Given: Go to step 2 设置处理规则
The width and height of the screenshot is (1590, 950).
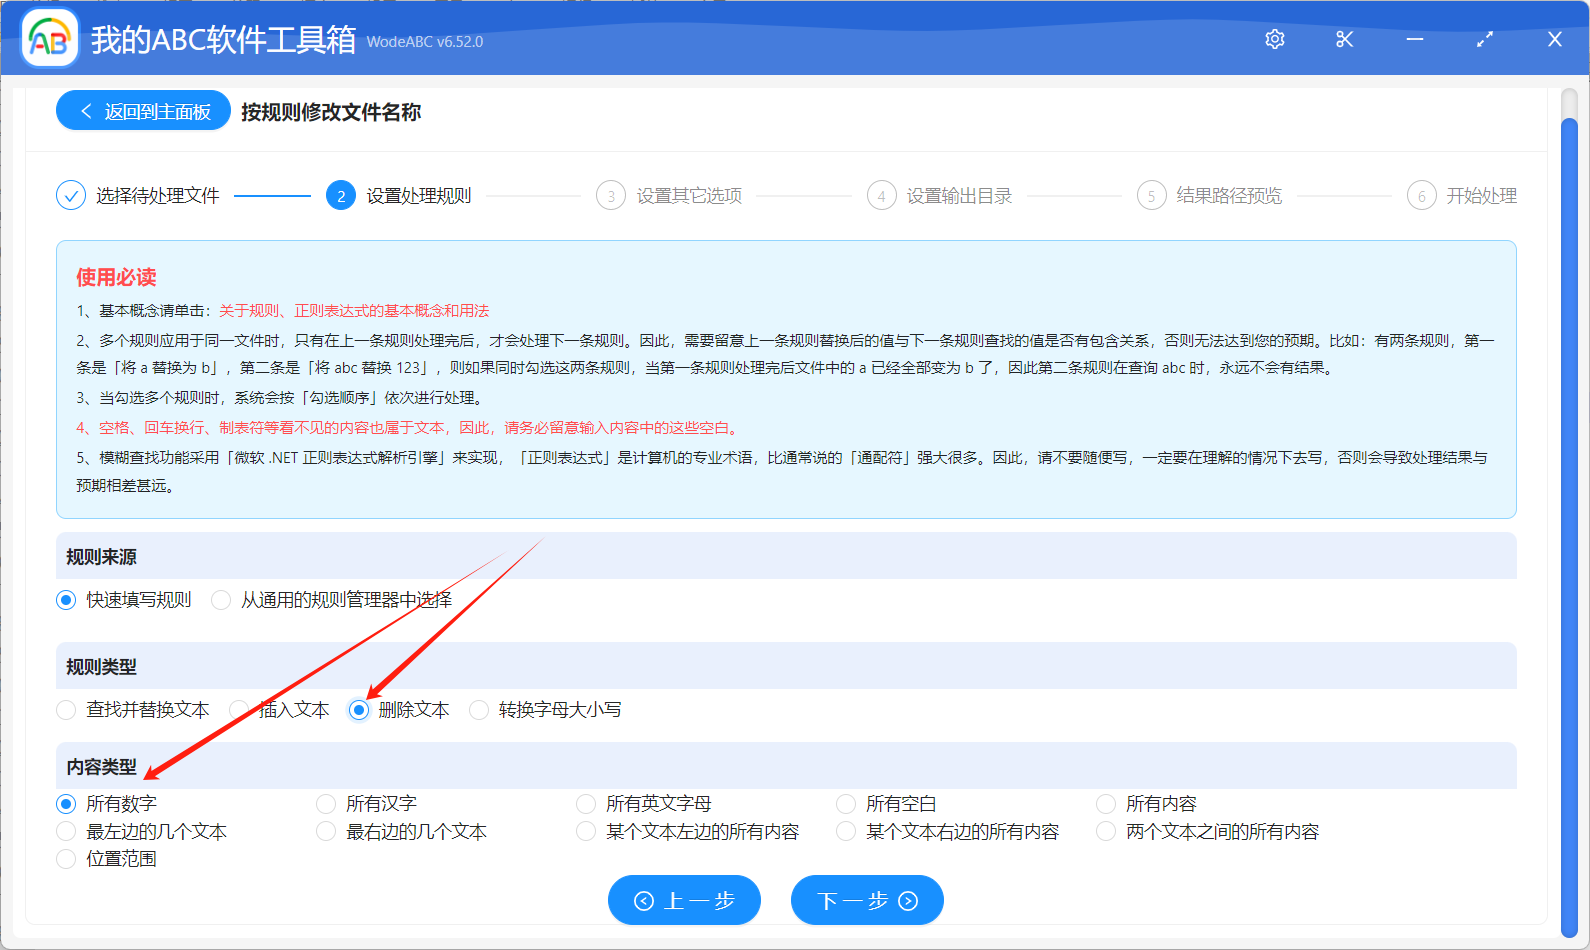Looking at the screenshot, I should point(341,196).
